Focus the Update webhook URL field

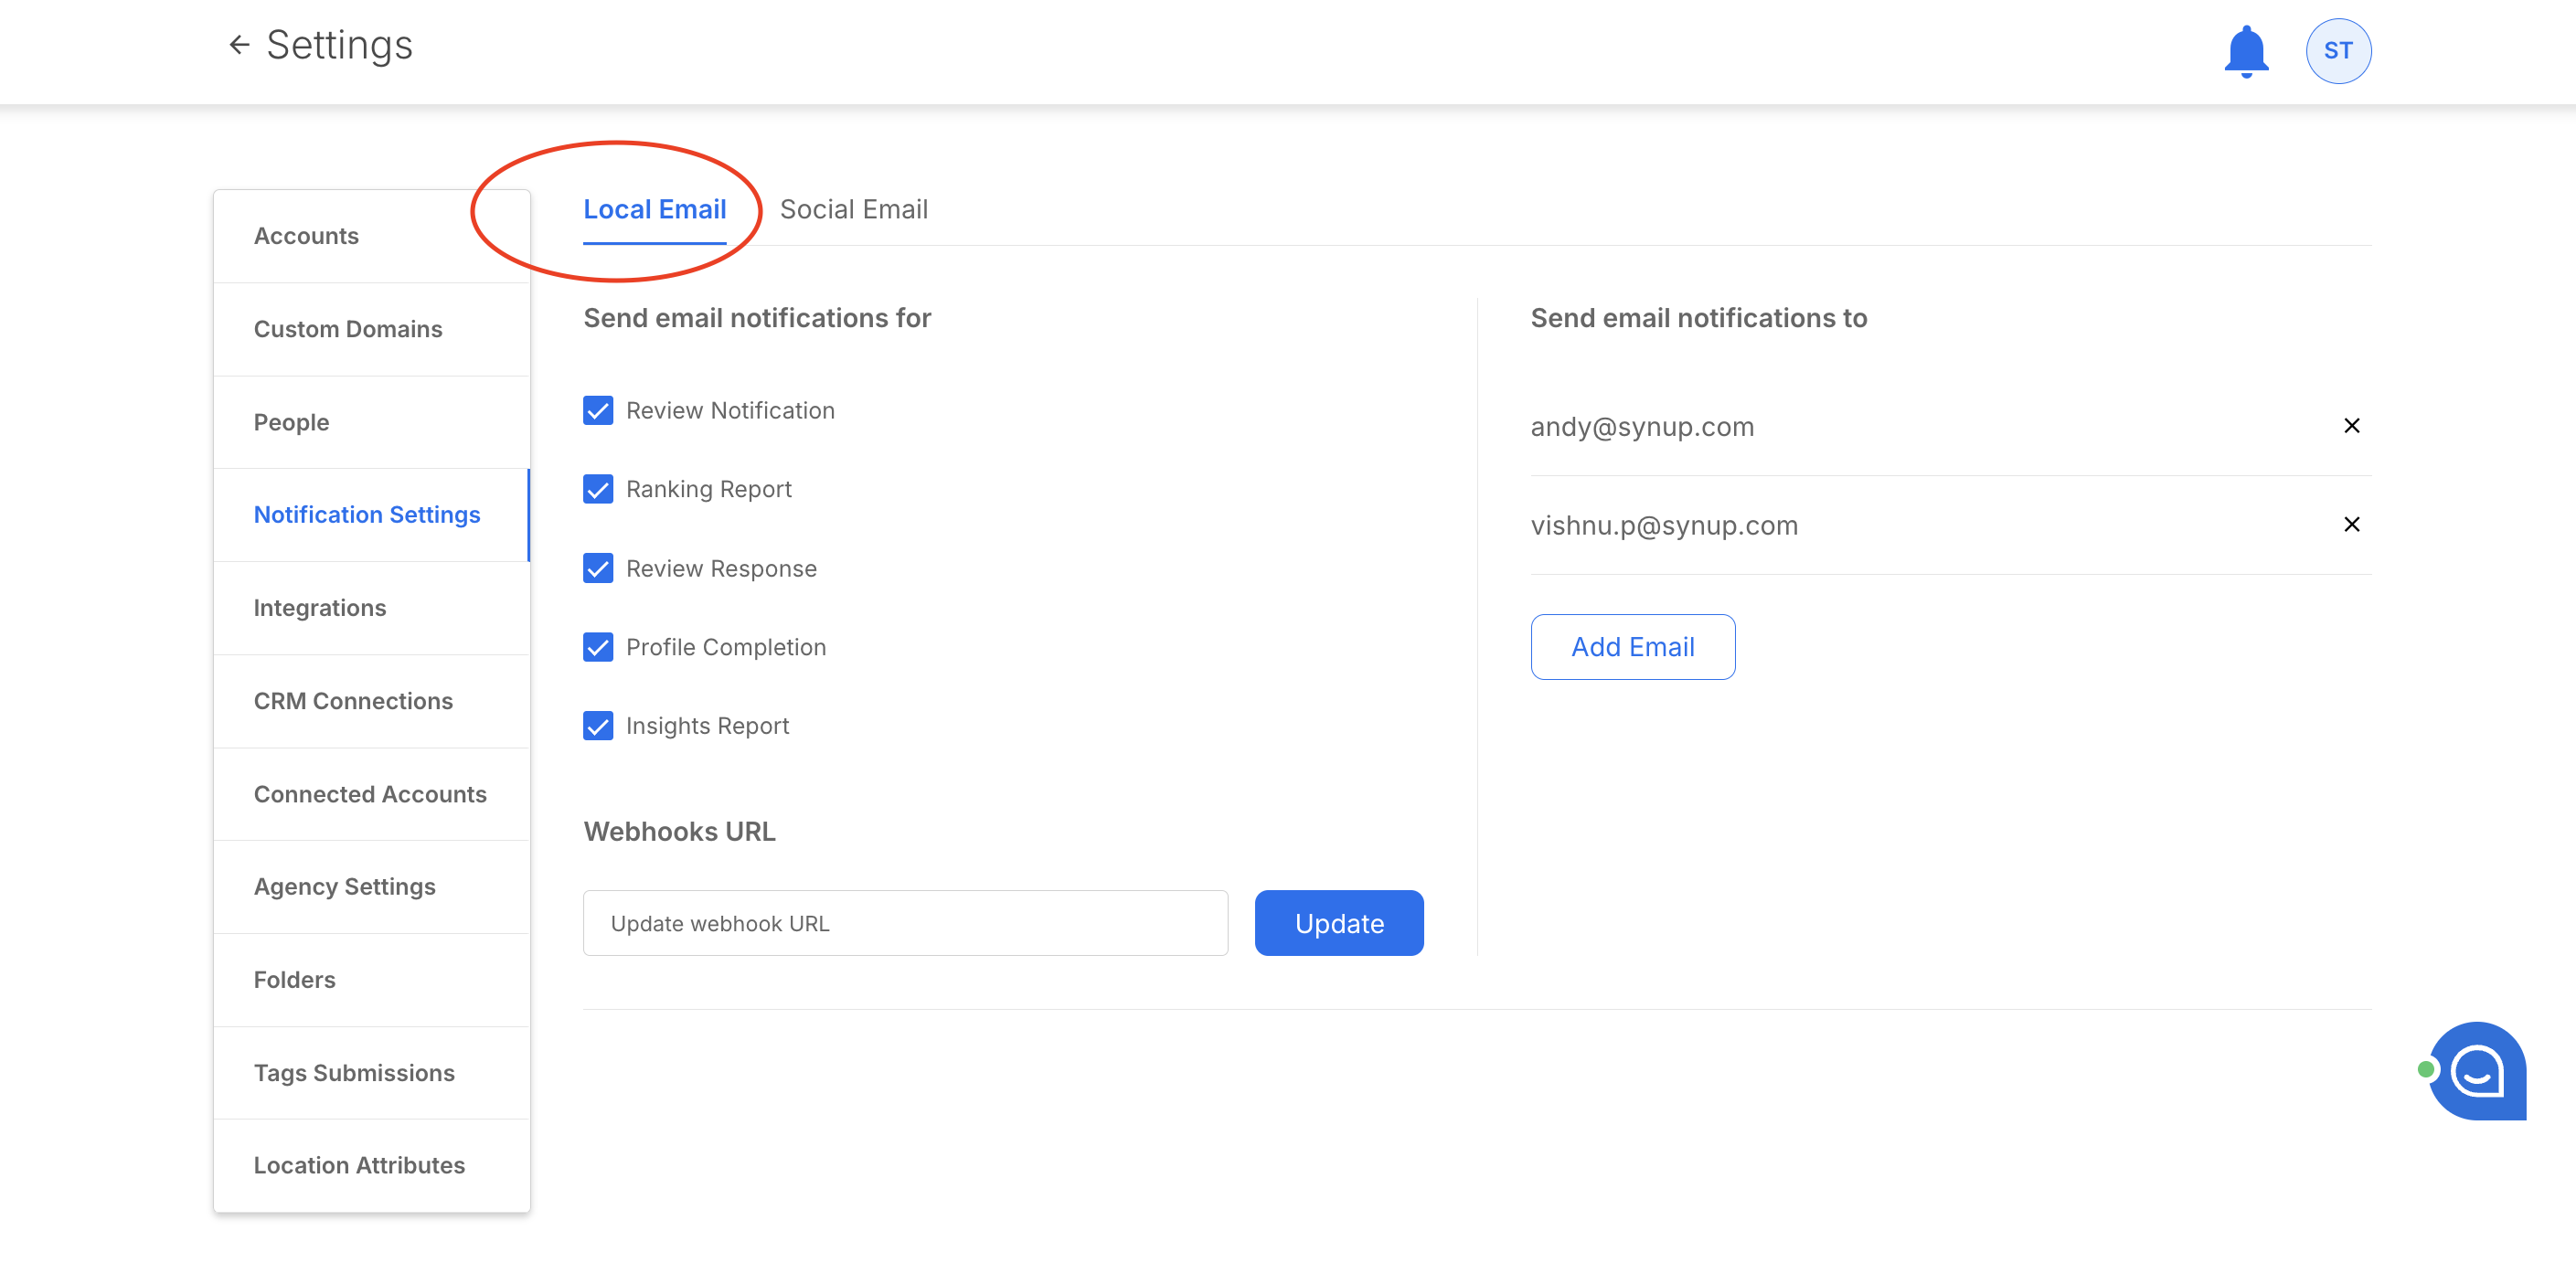[x=904, y=923]
